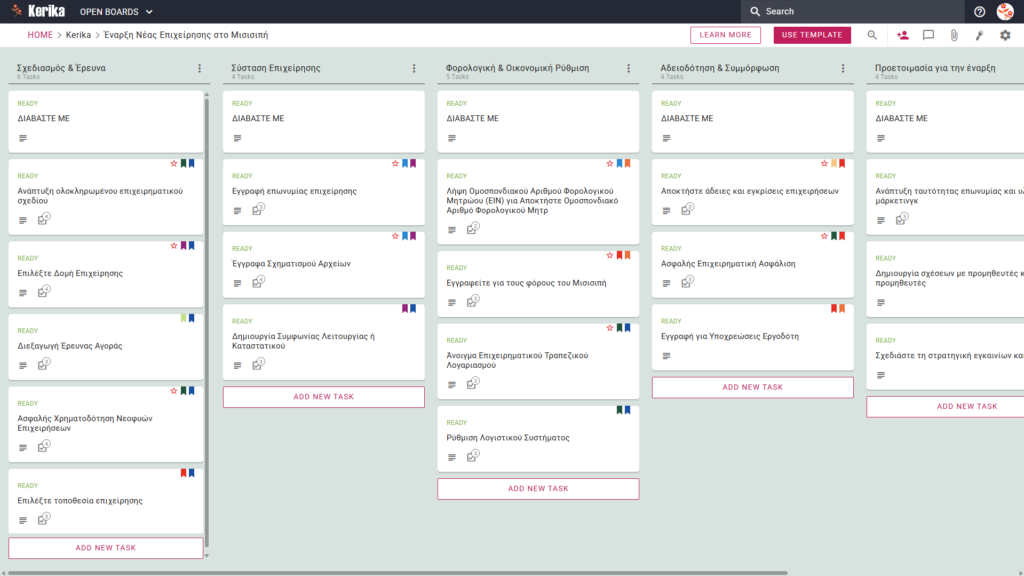This screenshot has height=576, width=1024.
Task: Toggle star on Ασφαλής Χρηματοδότηση Νεοφυών card
Action: pos(174,391)
